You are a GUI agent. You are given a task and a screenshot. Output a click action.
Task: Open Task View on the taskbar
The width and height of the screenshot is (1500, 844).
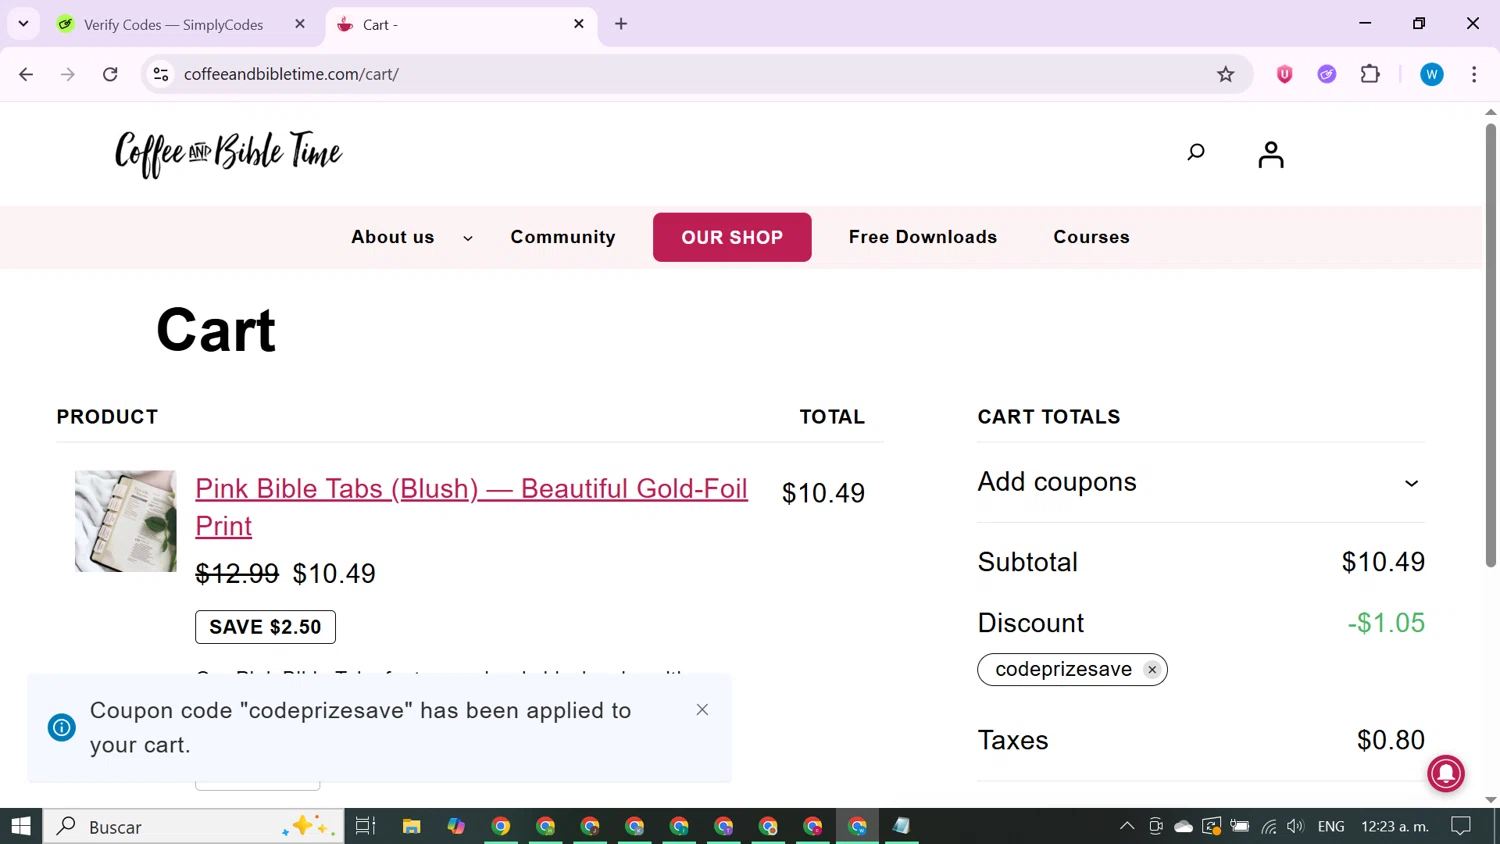pyautogui.click(x=365, y=826)
